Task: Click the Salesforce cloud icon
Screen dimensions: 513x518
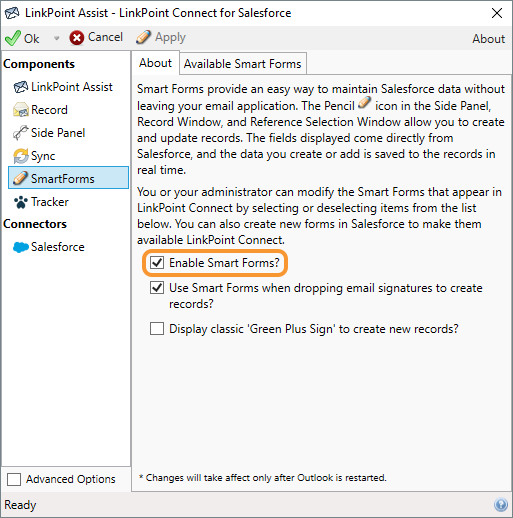Action: [21, 247]
